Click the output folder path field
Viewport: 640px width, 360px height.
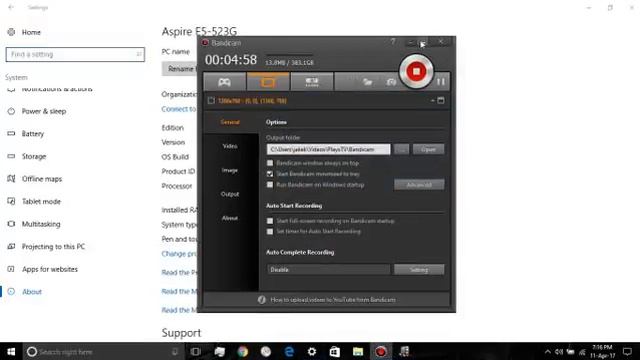click(329, 149)
